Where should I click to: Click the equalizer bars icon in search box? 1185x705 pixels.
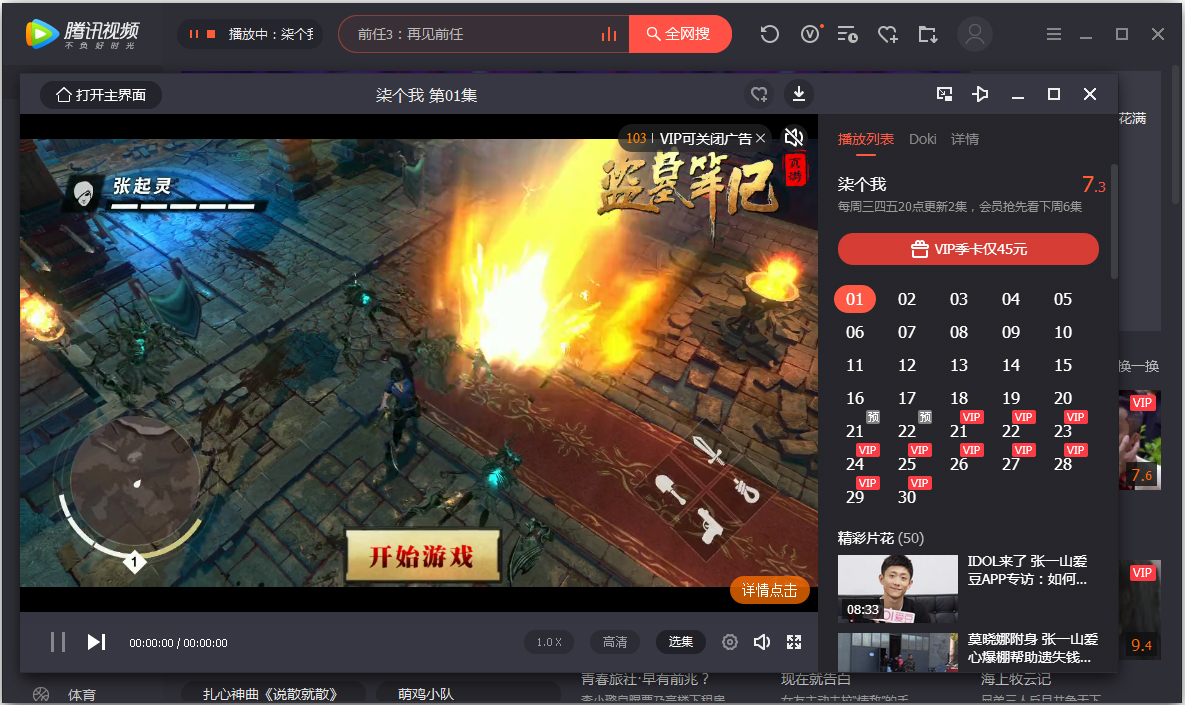609,34
